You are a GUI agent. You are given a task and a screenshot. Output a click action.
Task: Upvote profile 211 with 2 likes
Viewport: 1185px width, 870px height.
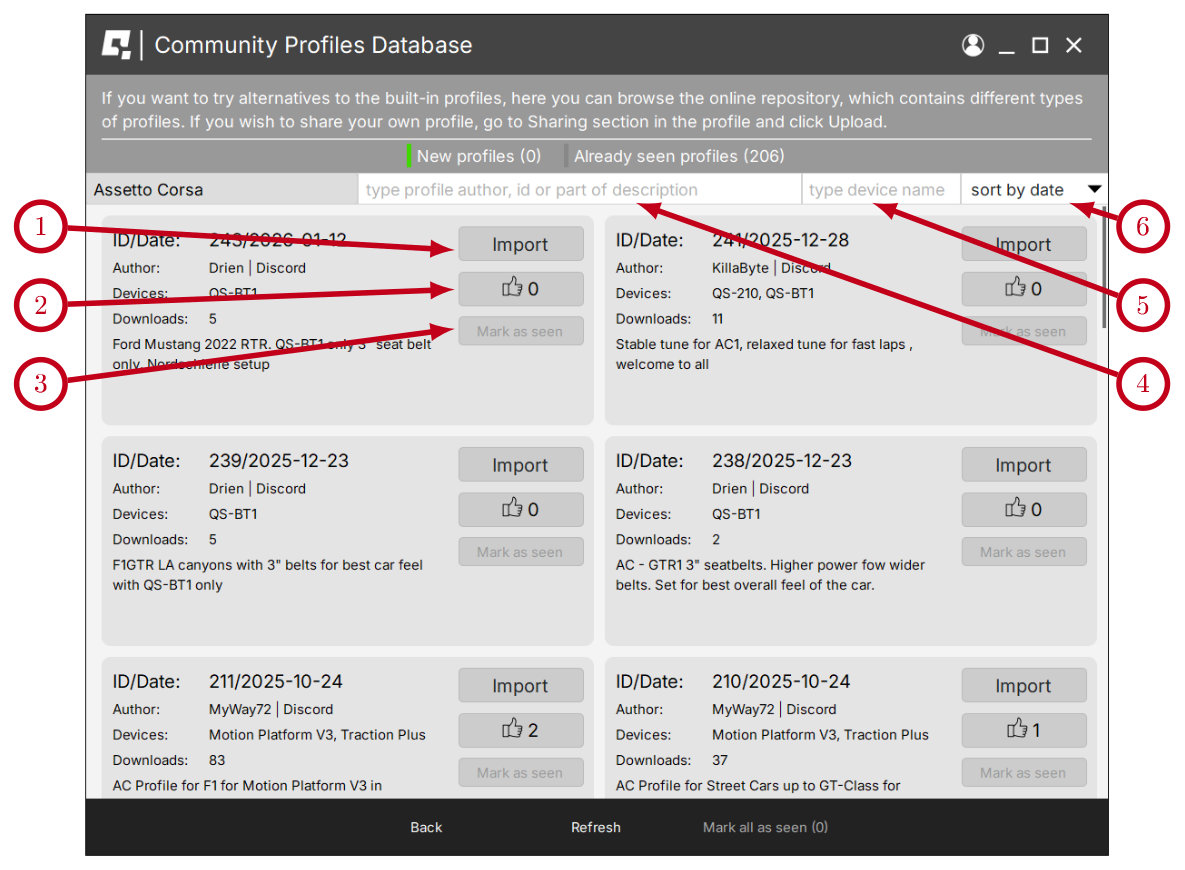(x=520, y=730)
